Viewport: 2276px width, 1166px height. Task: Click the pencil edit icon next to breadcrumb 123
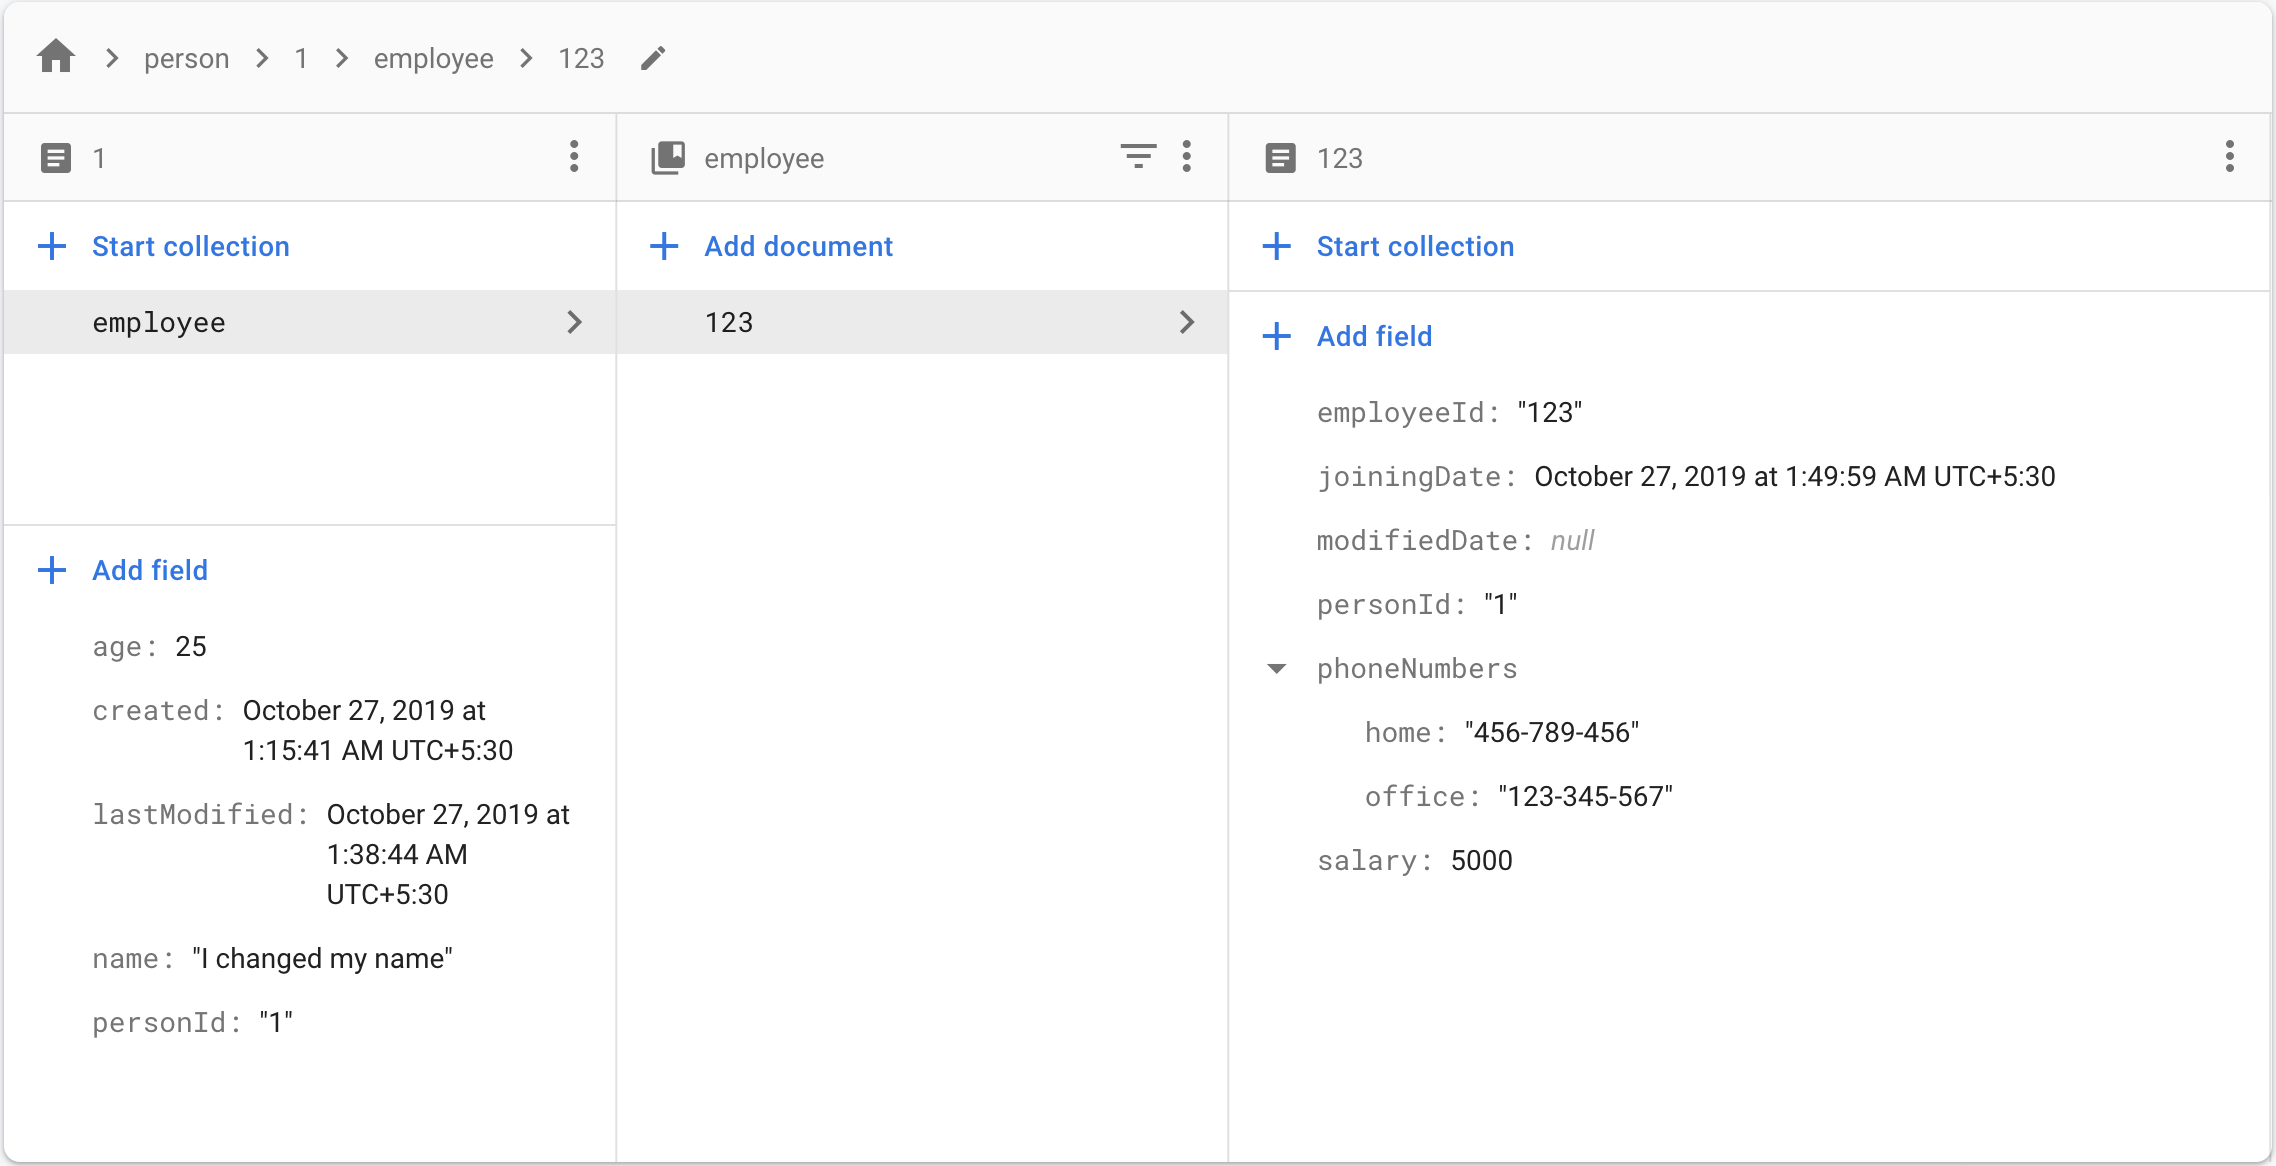(653, 58)
